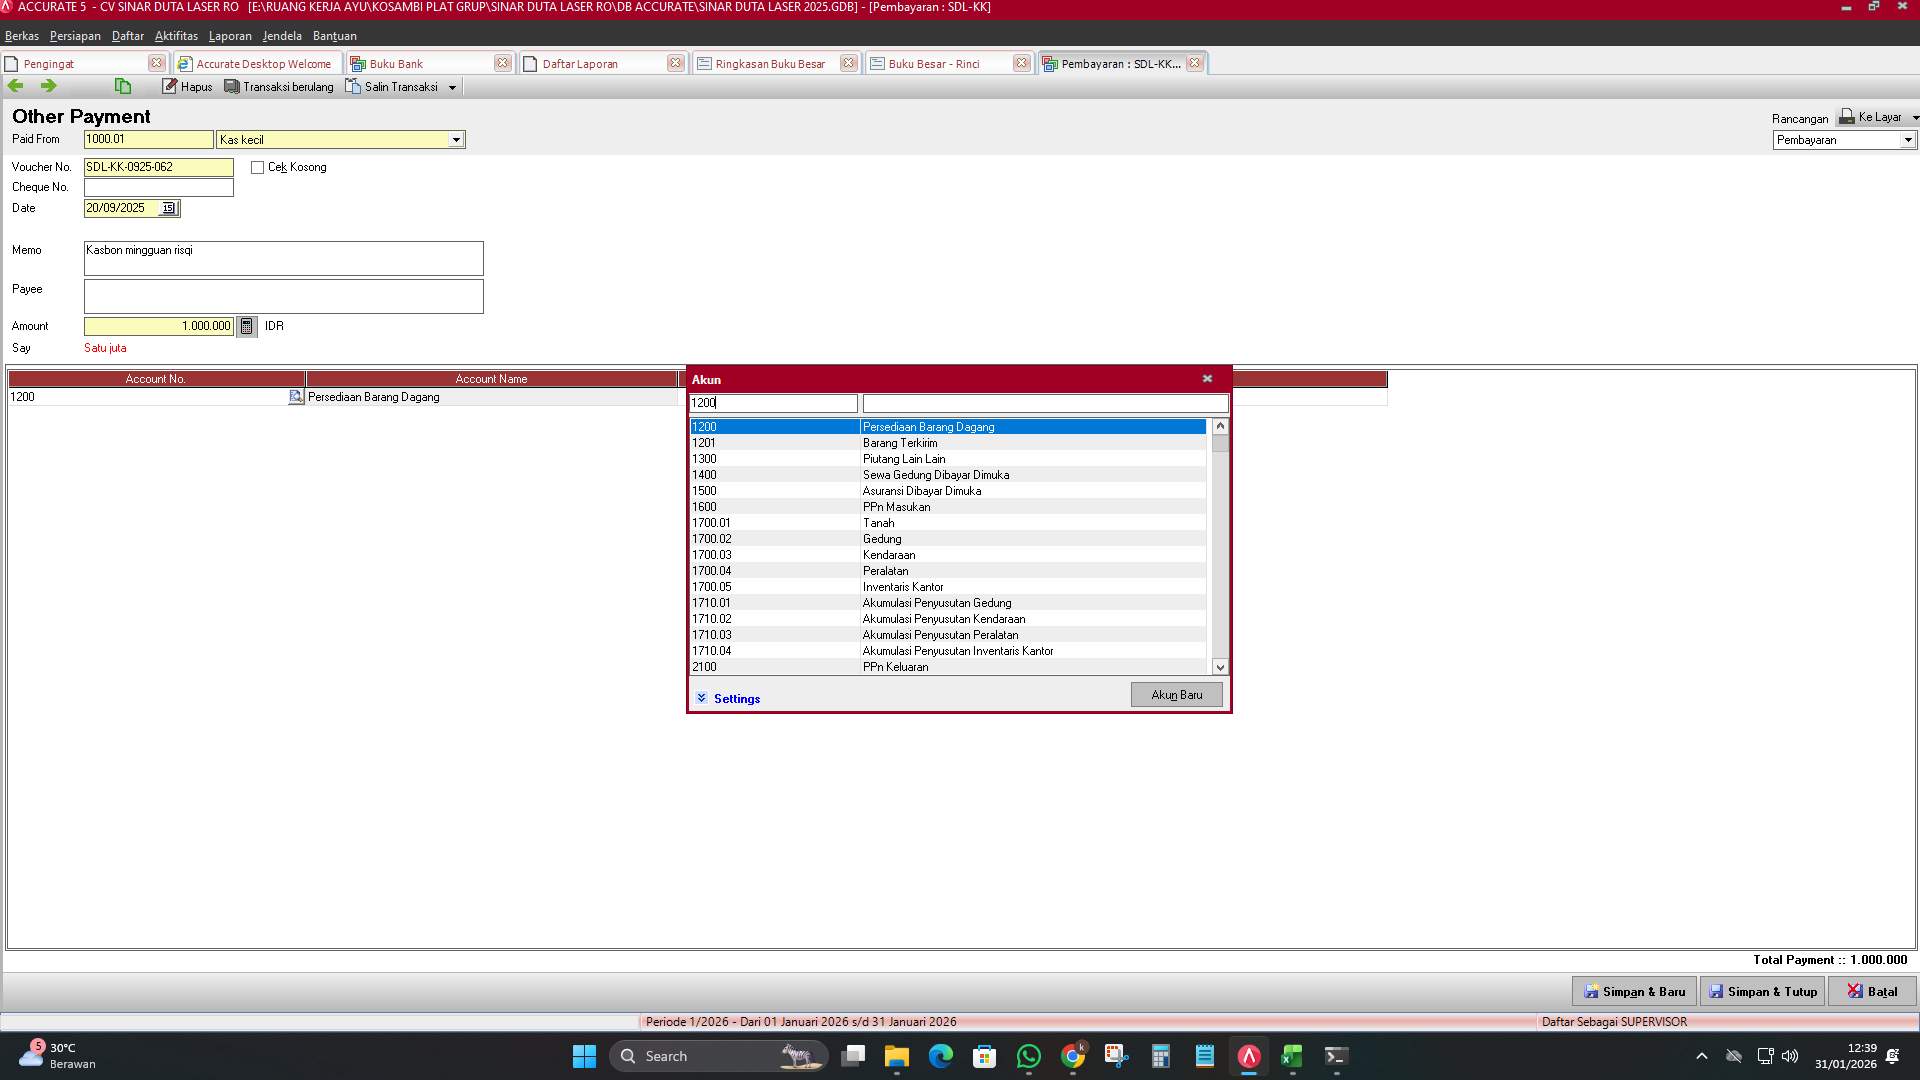Switch to the Buku Bank tab

pos(398,63)
